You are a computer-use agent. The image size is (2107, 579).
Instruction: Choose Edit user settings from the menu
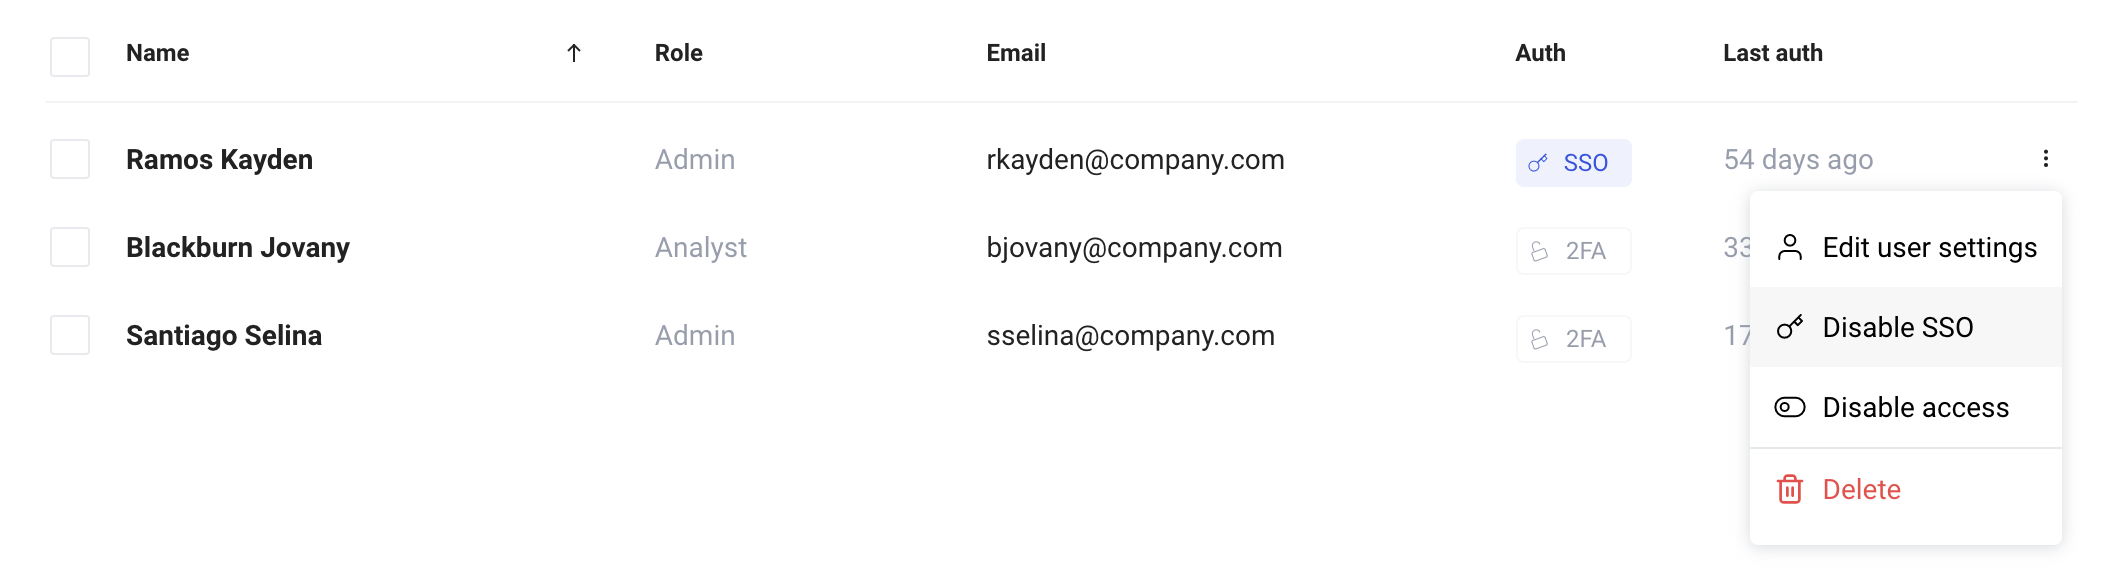(x=1906, y=247)
